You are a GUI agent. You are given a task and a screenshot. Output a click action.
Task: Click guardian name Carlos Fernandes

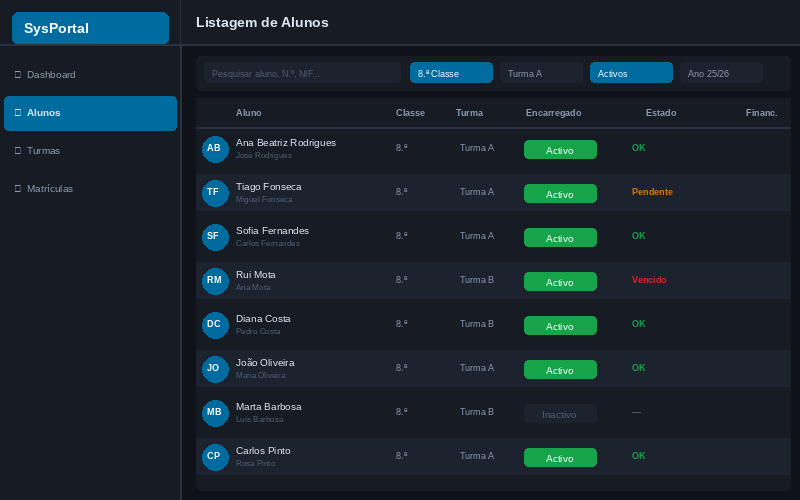pos(268,243)
